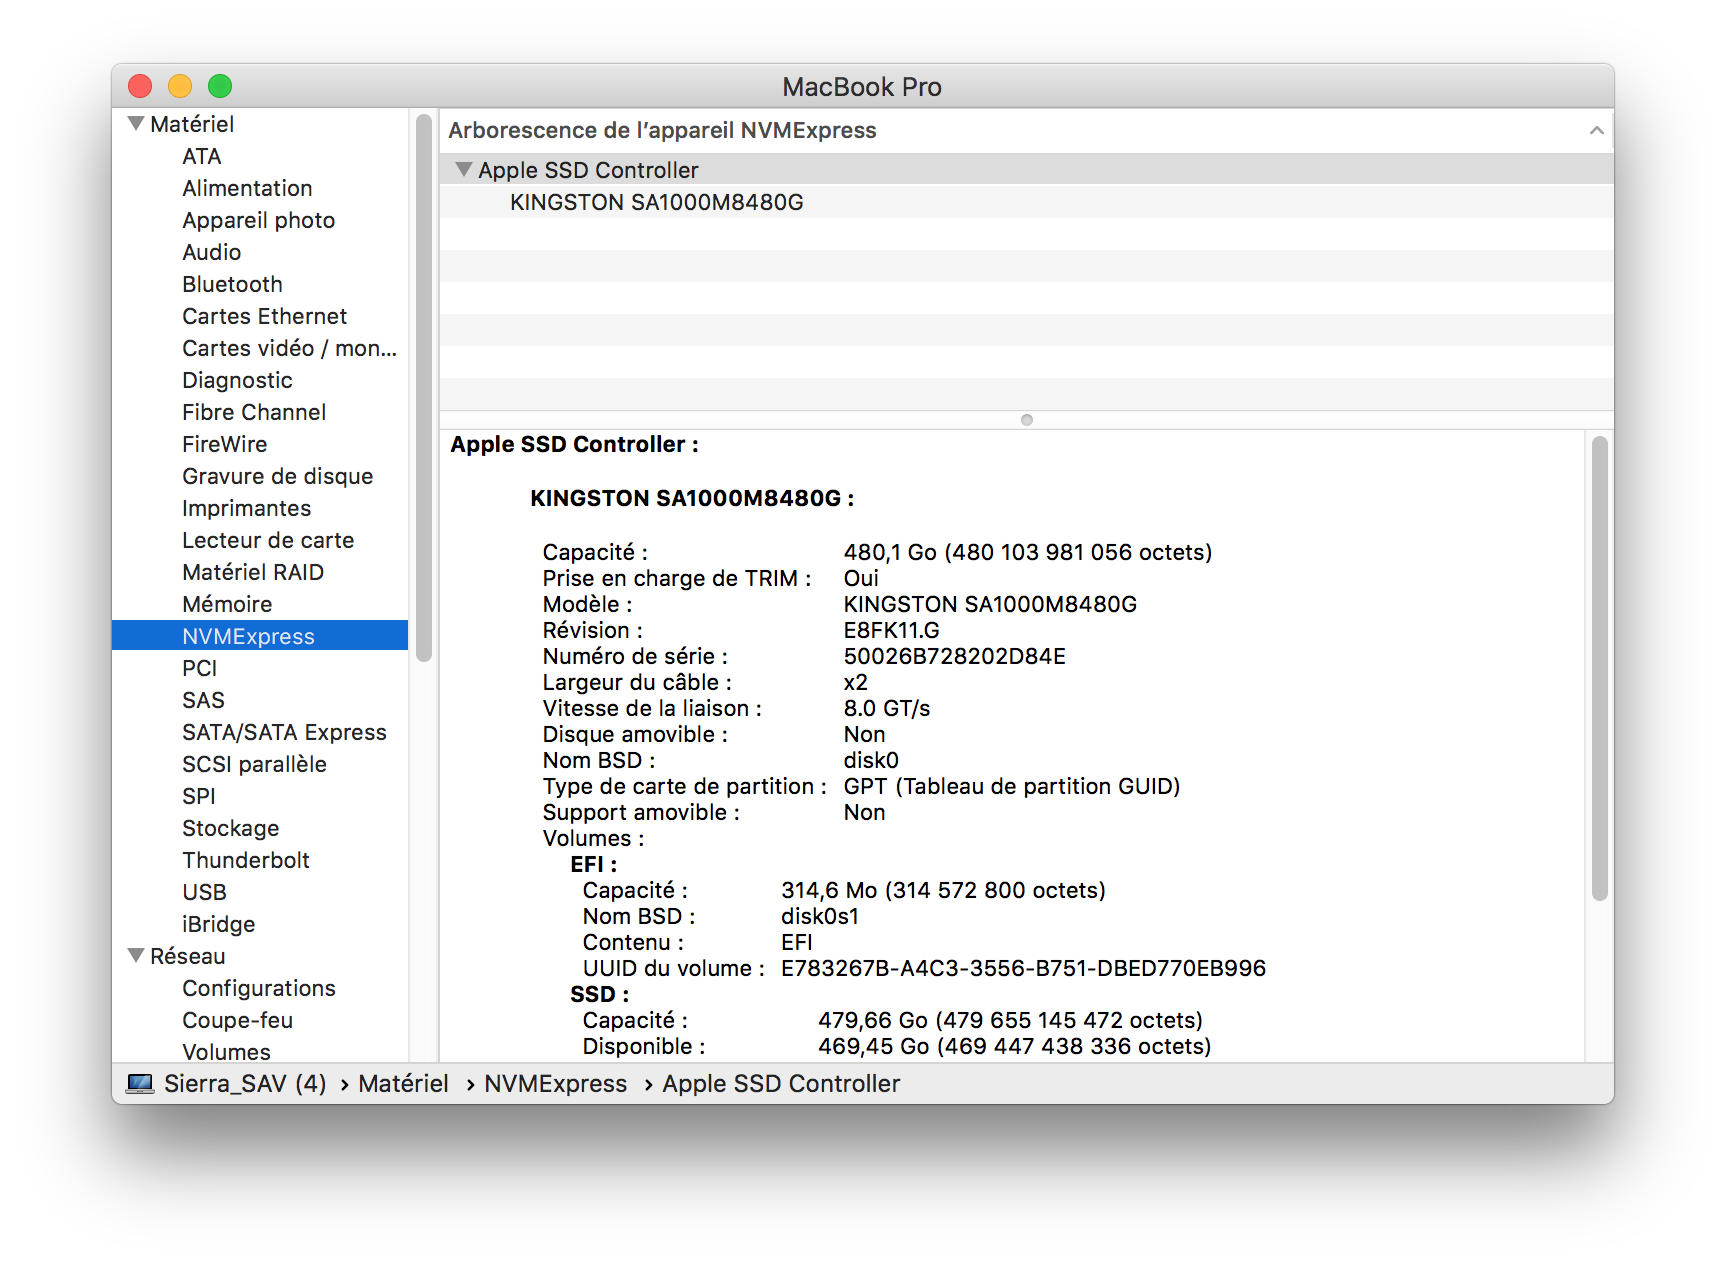Click the serial number 50026B728202D84E
Image resolution: width=1726 pixels, height=1264 pixels.
click(x=954, y=656)
